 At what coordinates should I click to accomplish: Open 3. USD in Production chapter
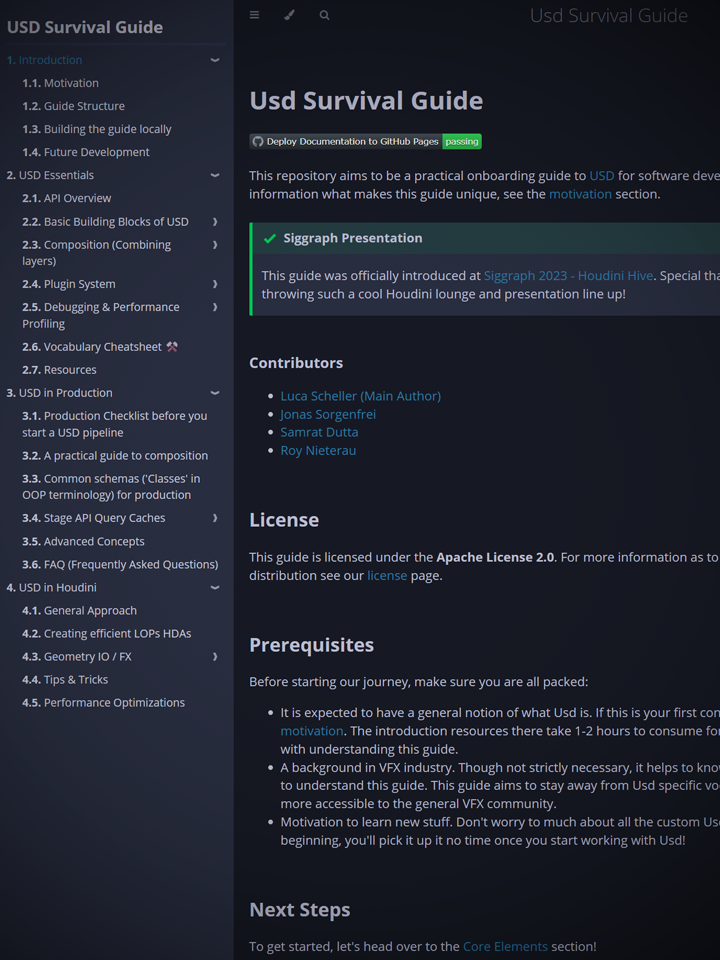(59, 393)
